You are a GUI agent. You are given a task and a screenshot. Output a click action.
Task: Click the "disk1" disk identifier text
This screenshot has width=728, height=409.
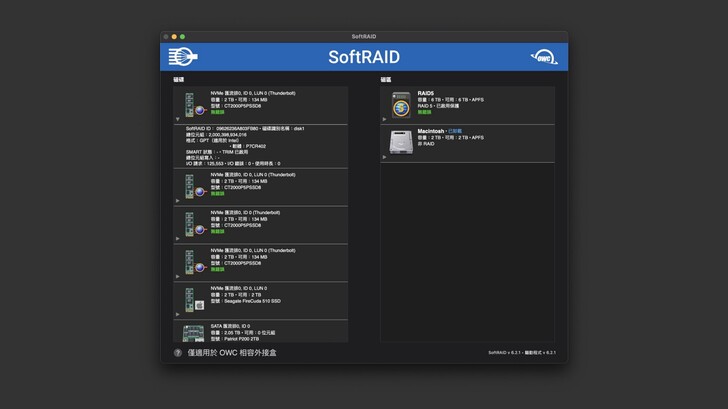point(299,129)
